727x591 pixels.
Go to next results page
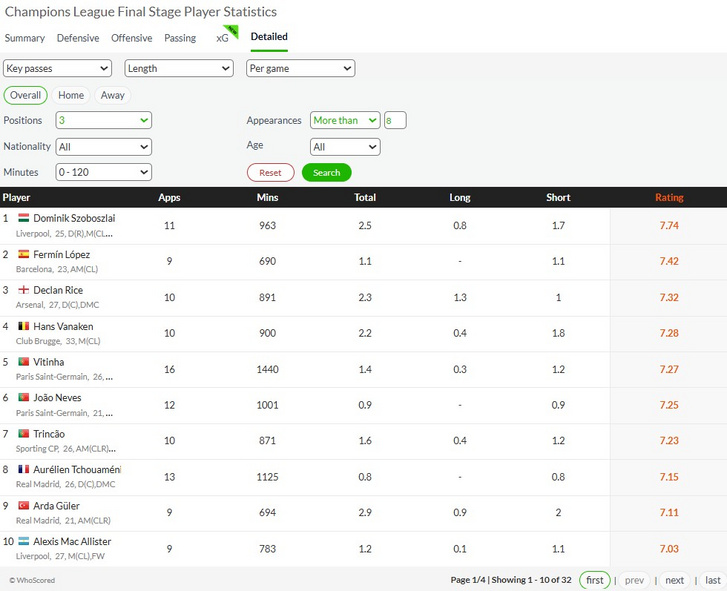675,580
